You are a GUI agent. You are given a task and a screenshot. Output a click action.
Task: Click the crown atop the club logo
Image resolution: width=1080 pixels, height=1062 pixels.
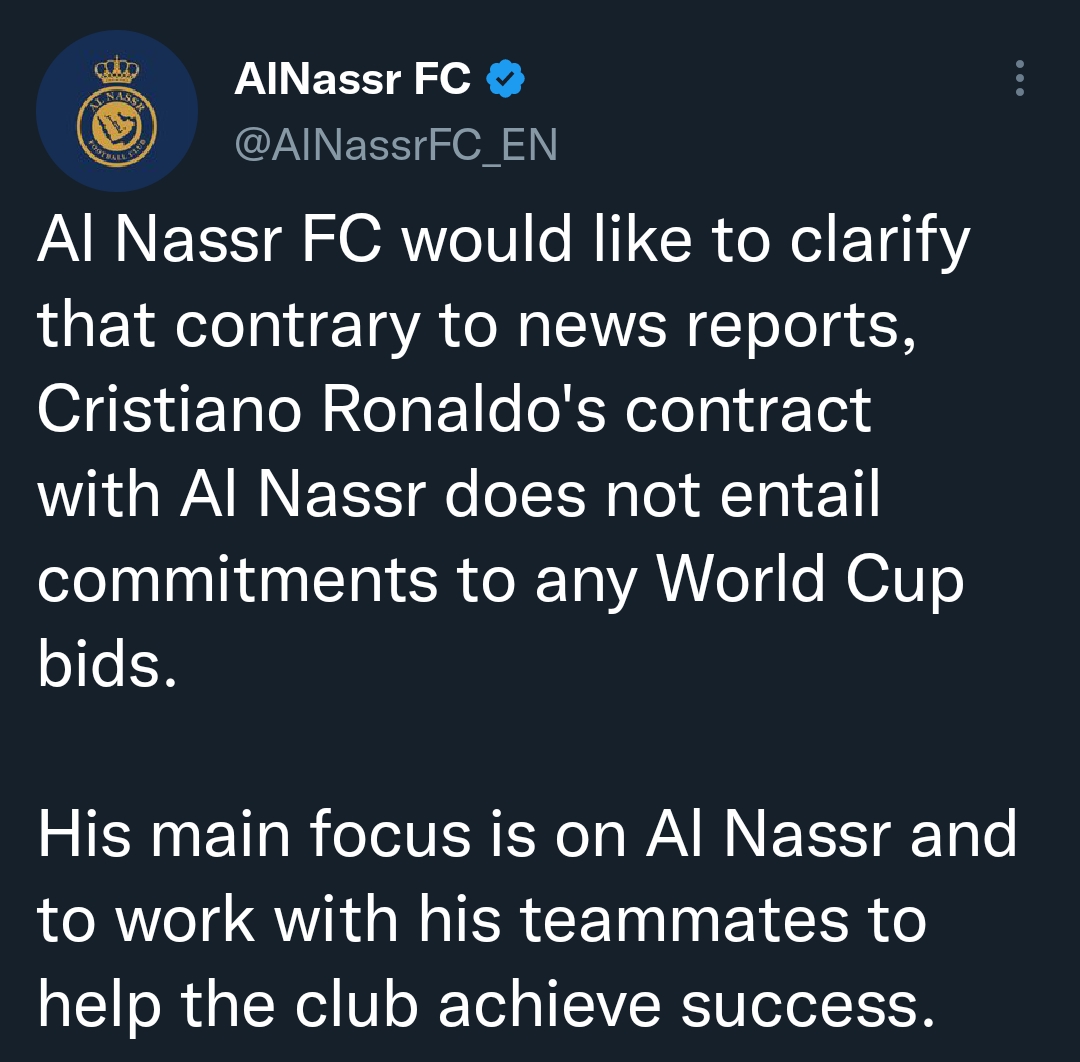[117, 71]
